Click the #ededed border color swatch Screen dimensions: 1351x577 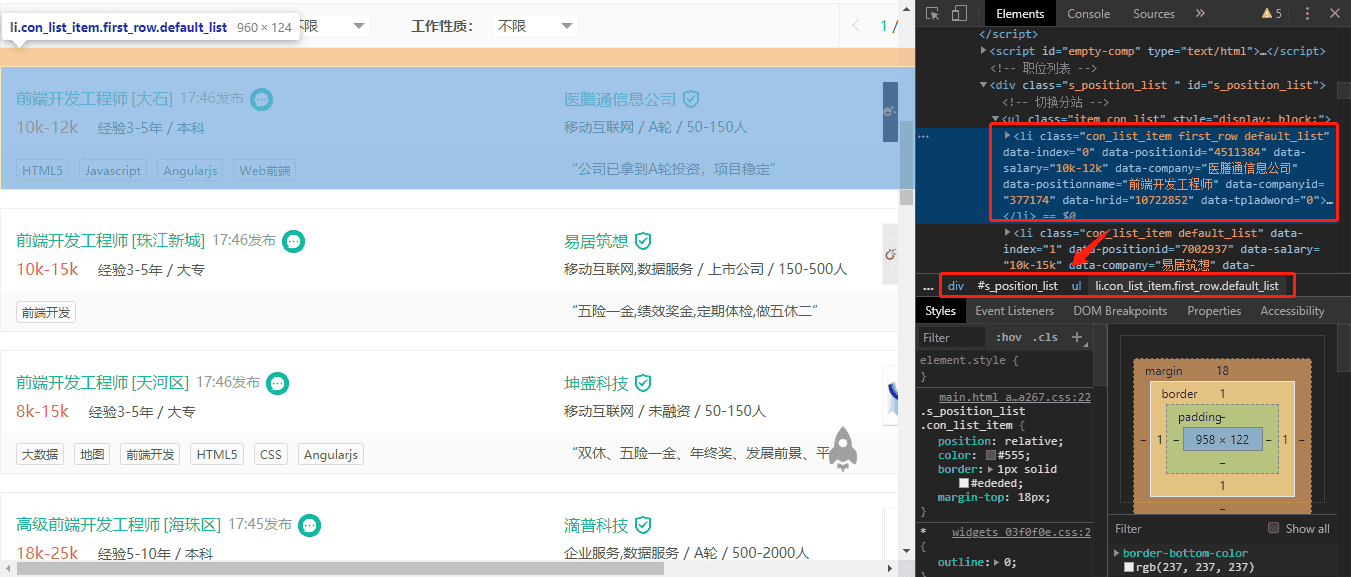tap(964, 483)
